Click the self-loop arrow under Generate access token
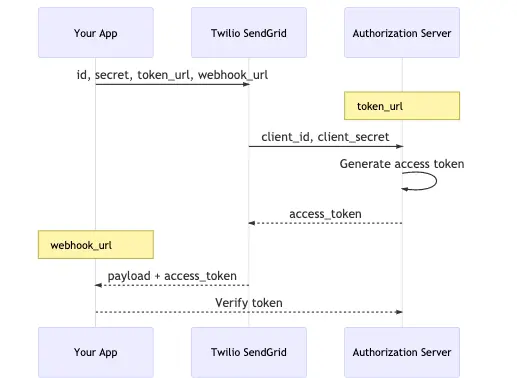 point(419,181)
